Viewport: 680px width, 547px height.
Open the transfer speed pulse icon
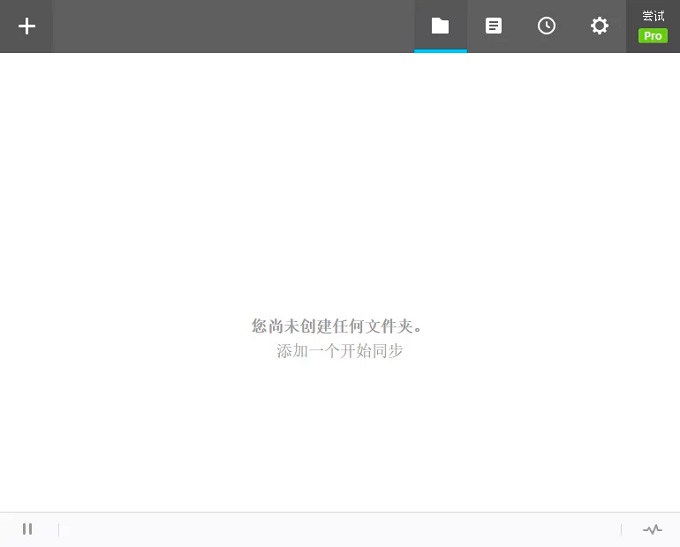point(652,529)
